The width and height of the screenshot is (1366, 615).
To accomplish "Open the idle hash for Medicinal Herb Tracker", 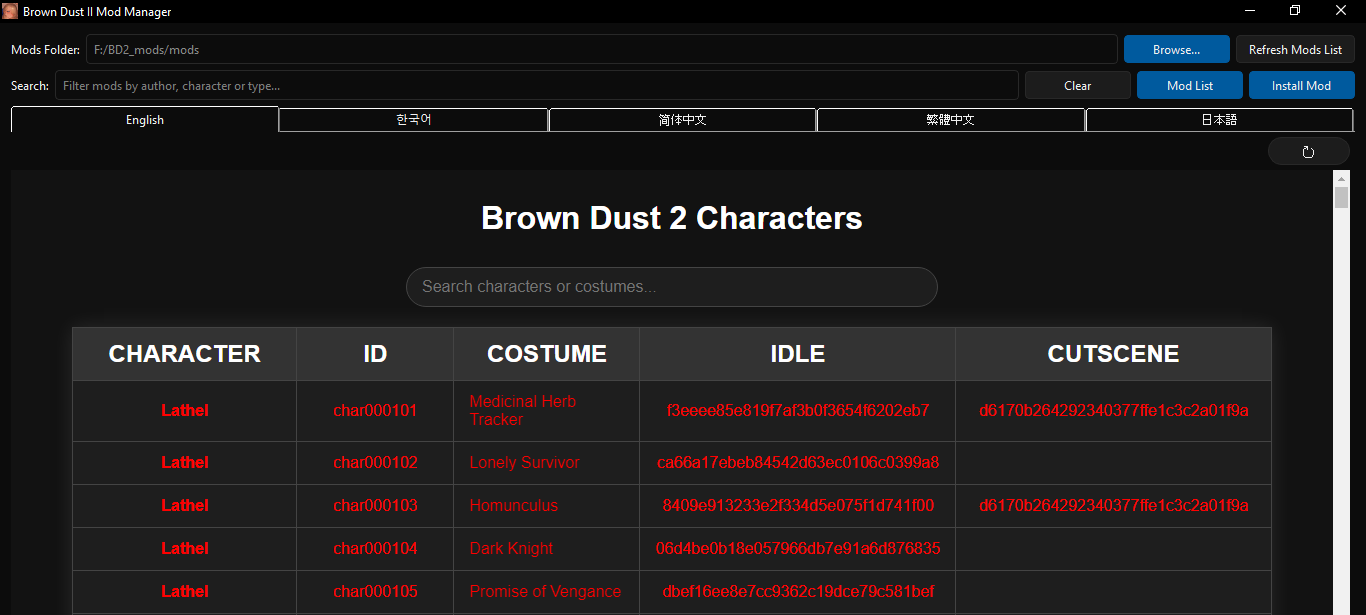I will tap(797, 410).
